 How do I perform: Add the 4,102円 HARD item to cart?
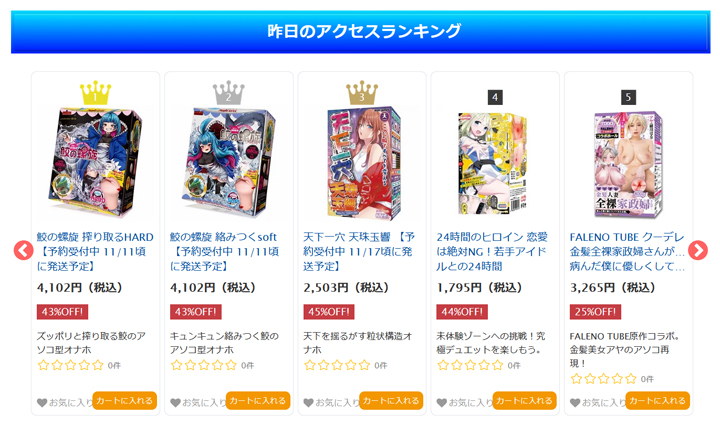point(124,400)
